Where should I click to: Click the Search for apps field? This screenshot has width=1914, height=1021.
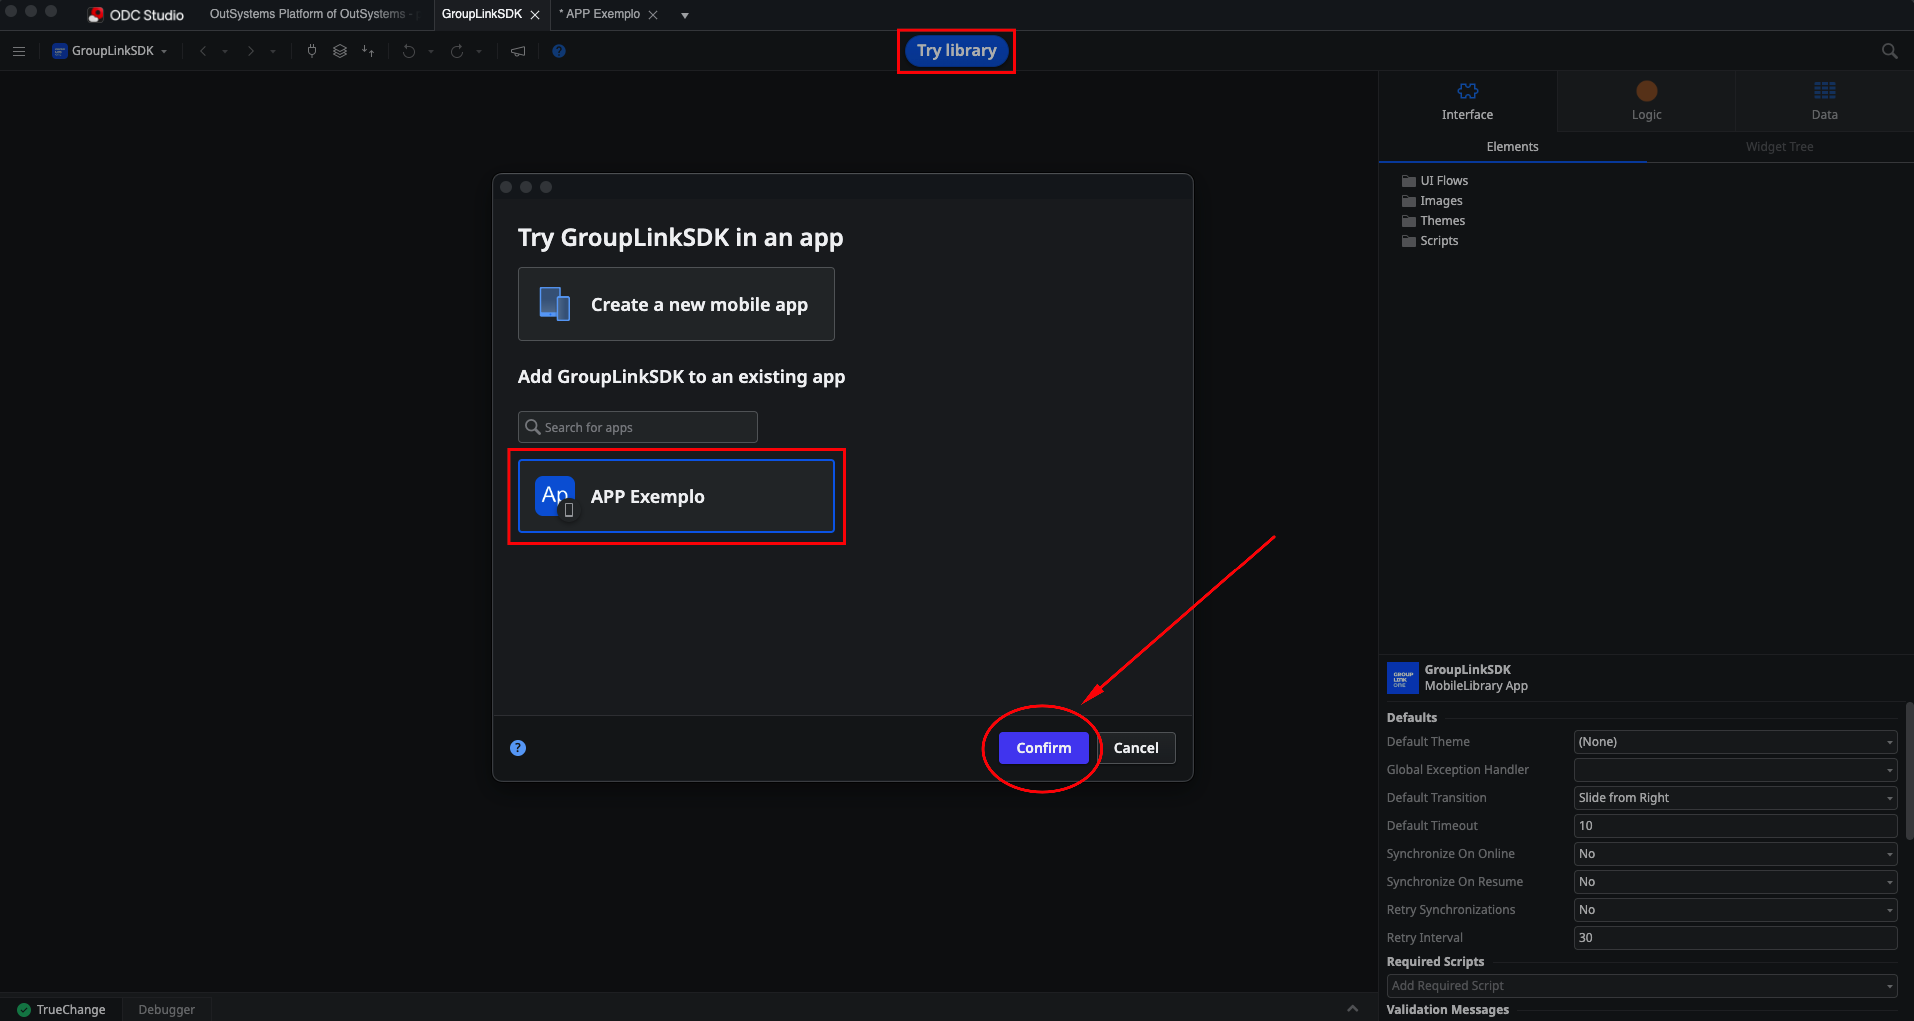click(x=637, y=426)
